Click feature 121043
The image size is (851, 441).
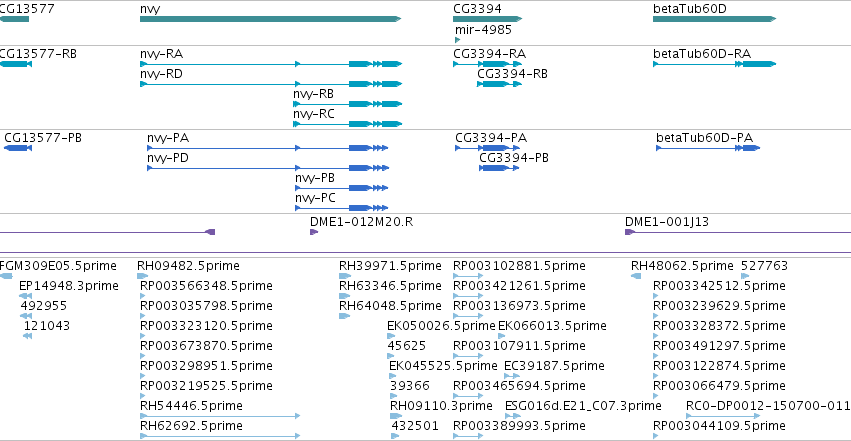(x=28, y=336)
